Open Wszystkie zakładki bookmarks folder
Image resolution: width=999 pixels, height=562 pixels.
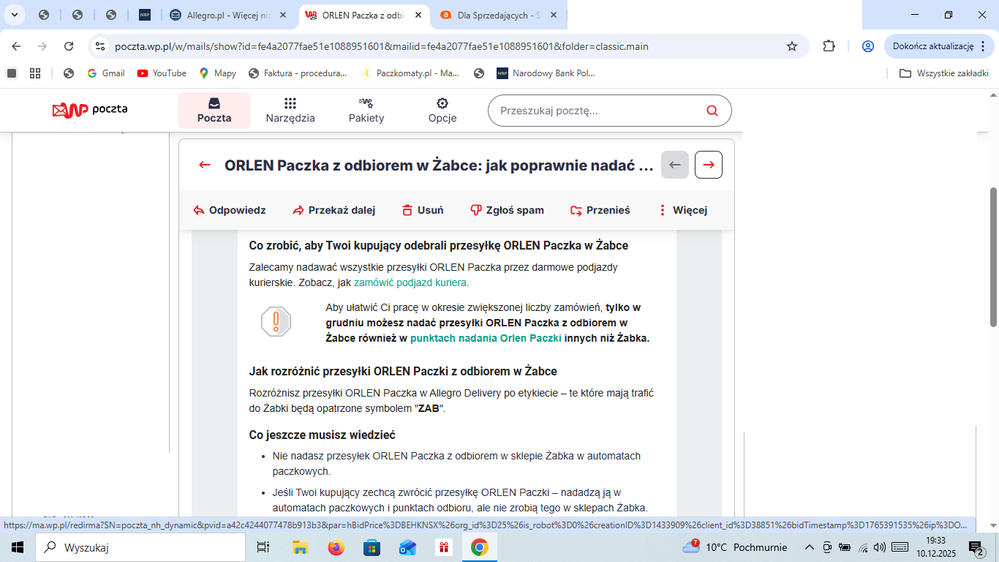coord(942,73)
